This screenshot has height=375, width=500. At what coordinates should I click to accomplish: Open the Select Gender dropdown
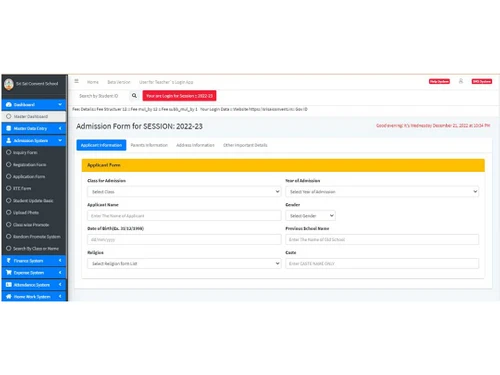[x=310, y=216]
